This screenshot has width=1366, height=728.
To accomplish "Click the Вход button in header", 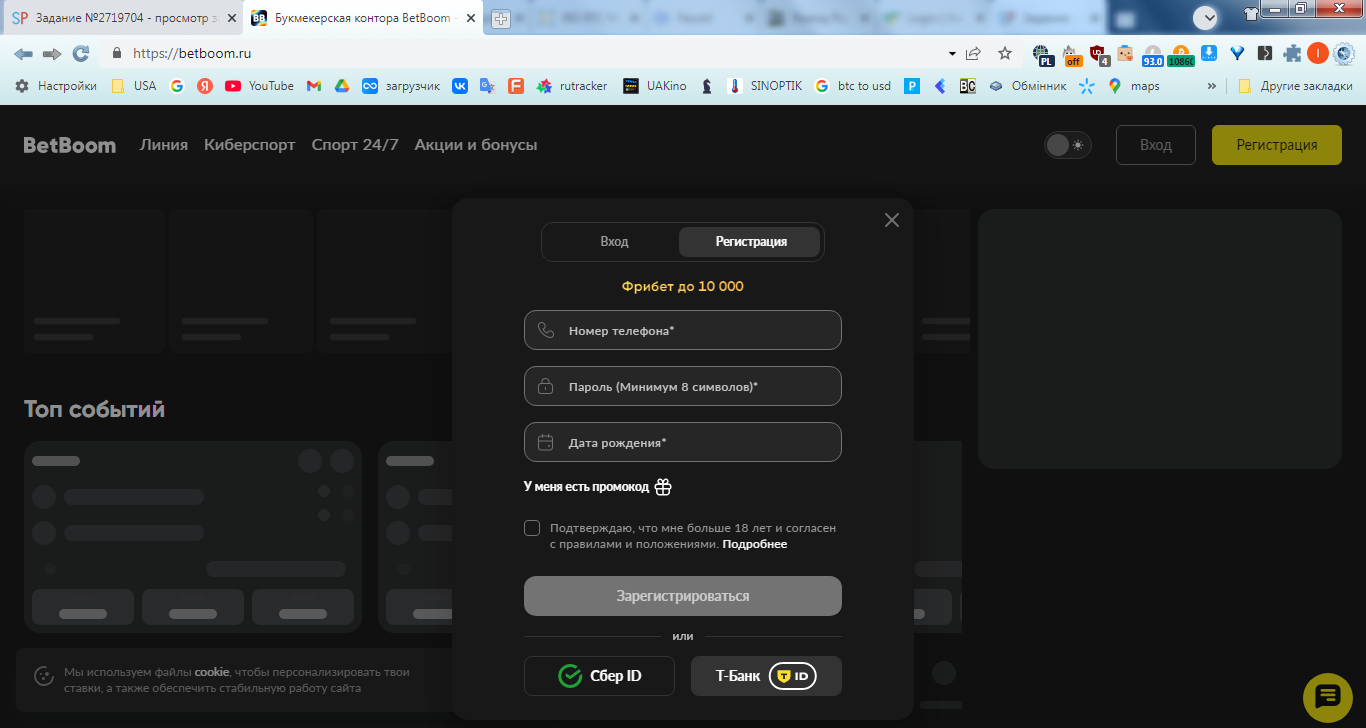I will [1156, 145].
